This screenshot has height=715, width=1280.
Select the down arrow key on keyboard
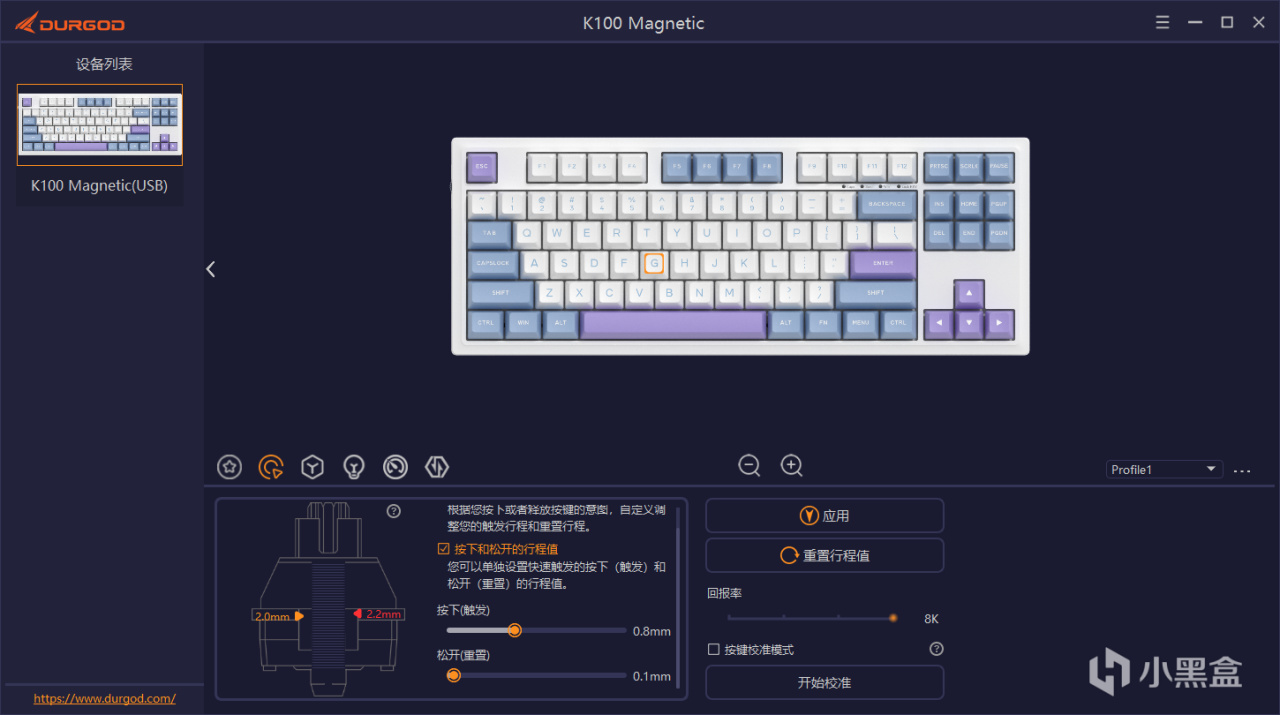(969, 324)
